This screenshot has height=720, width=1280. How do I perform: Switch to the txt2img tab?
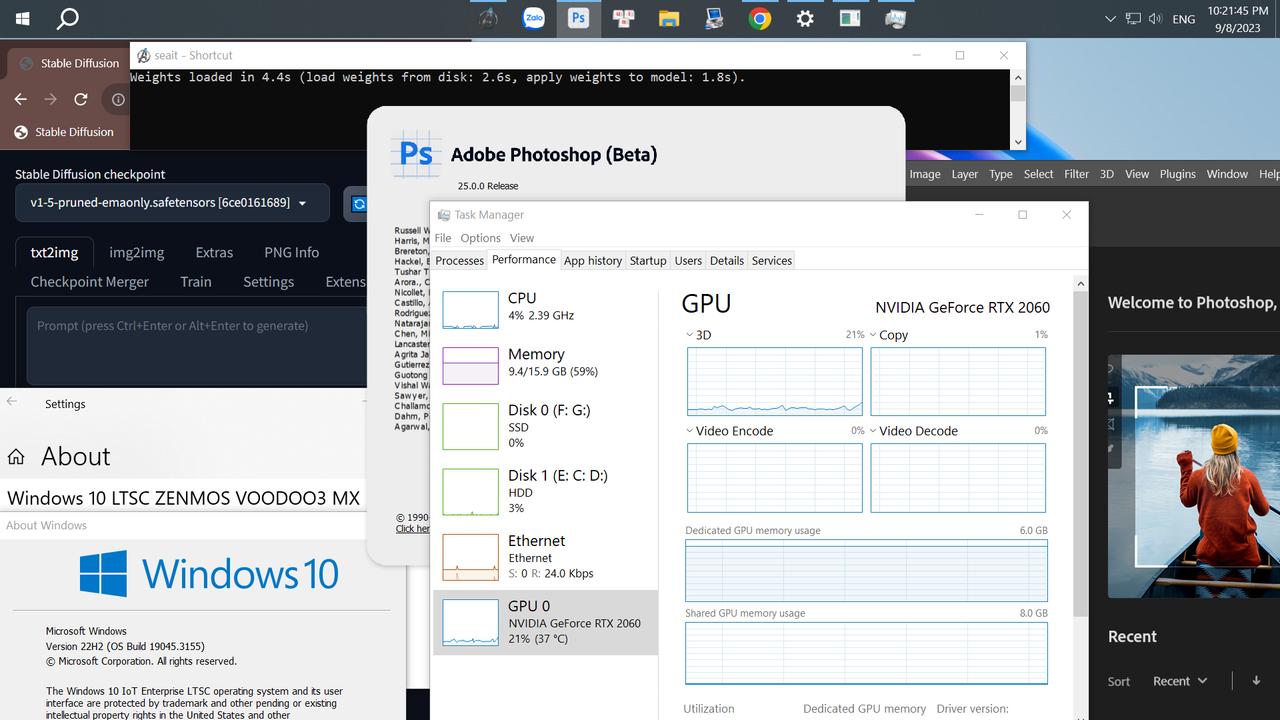click(54, 252)
